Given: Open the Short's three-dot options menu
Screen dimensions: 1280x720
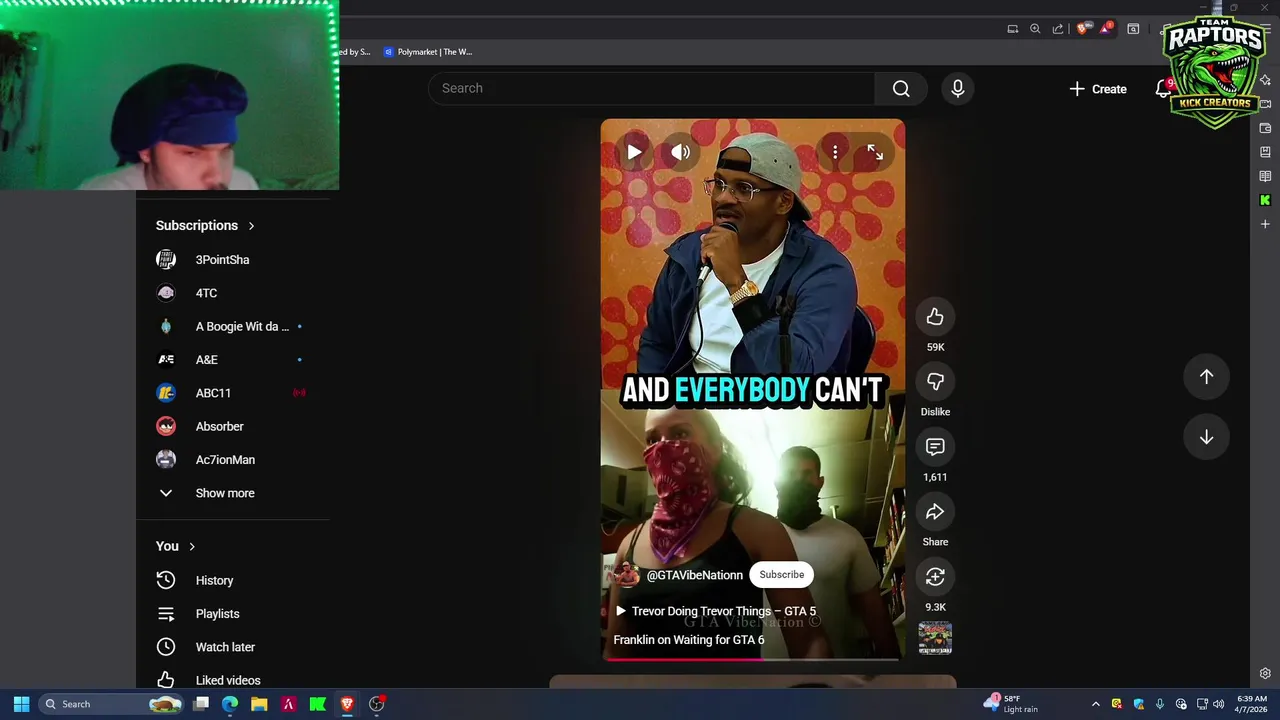Looking at the screenshot, I should point(835,152).
